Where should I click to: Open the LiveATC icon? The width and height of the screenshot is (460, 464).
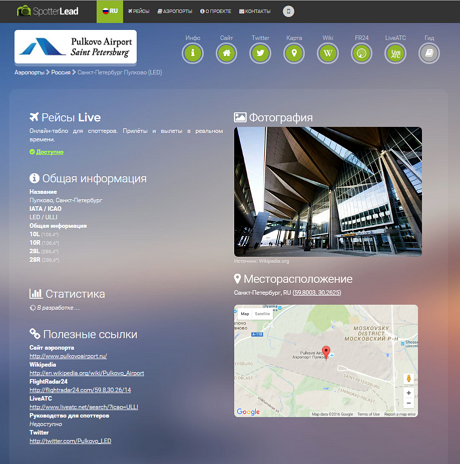pos(395,53)
